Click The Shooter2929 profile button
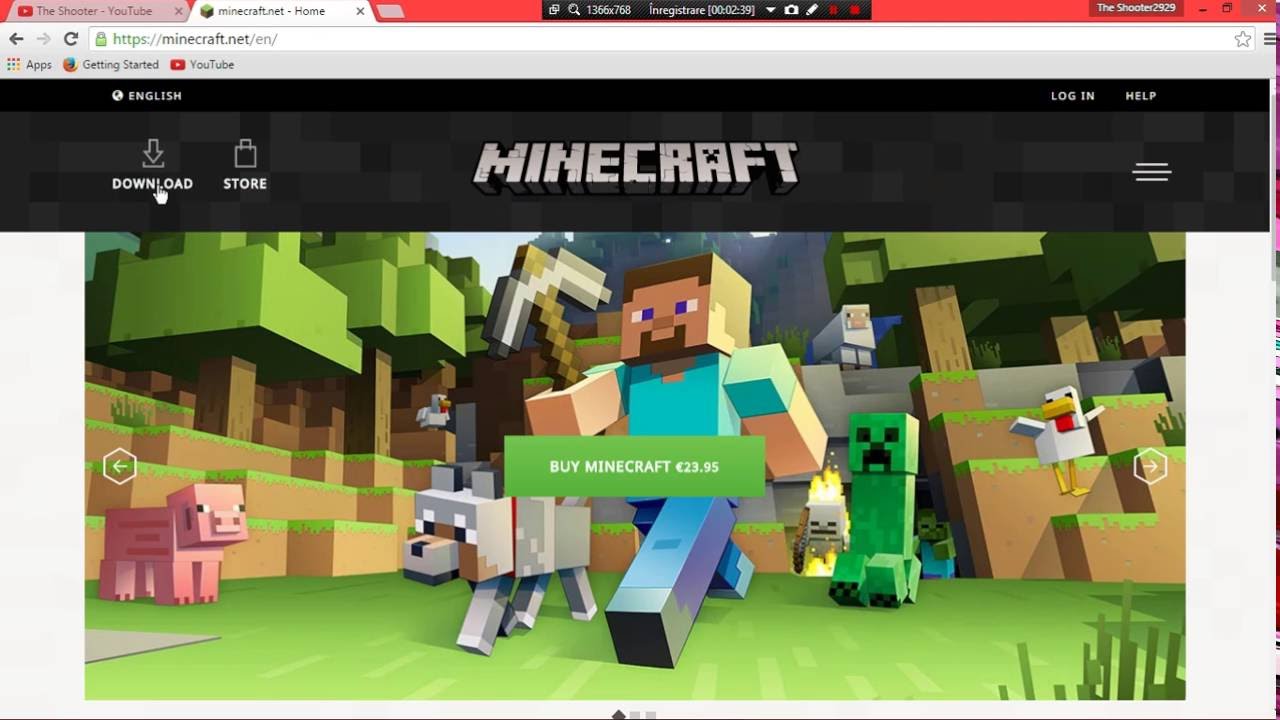 click(1138, 8)
